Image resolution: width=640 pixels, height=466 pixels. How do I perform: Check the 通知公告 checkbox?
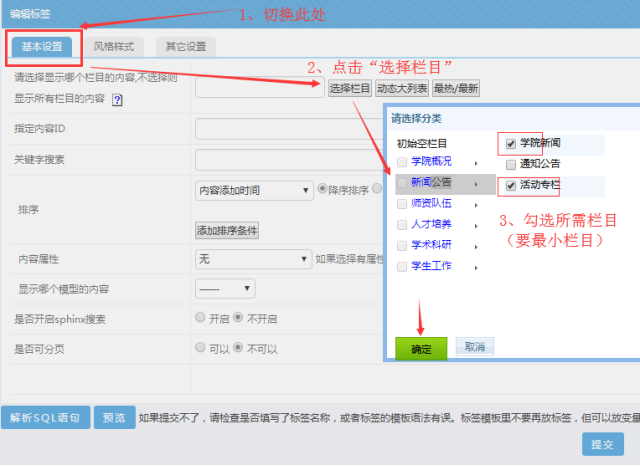[x=511, y=164]
